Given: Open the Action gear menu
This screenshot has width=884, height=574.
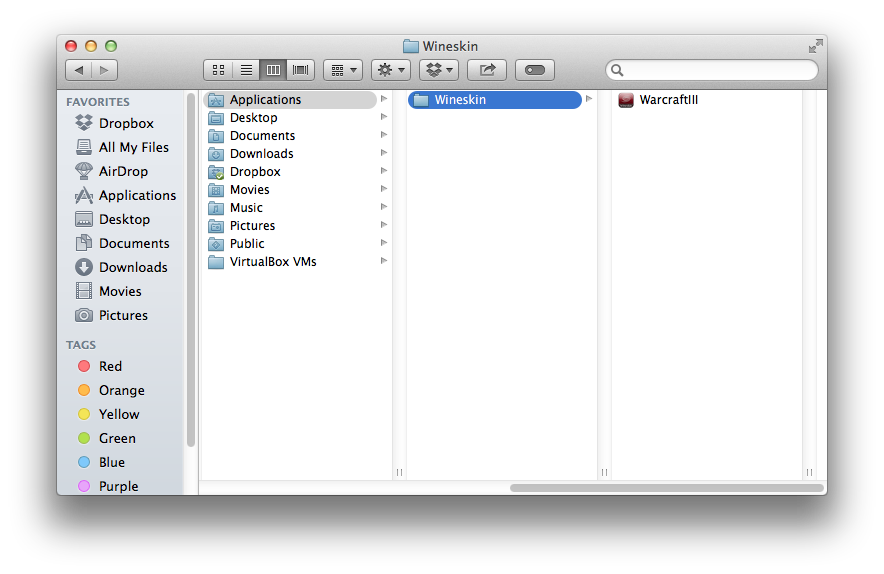Looking at the screenshot, I should [391, 70].
